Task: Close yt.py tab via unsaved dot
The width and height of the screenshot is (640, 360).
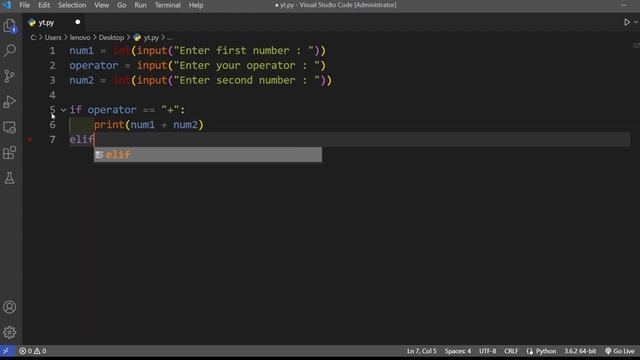Action: coord(78,22)
